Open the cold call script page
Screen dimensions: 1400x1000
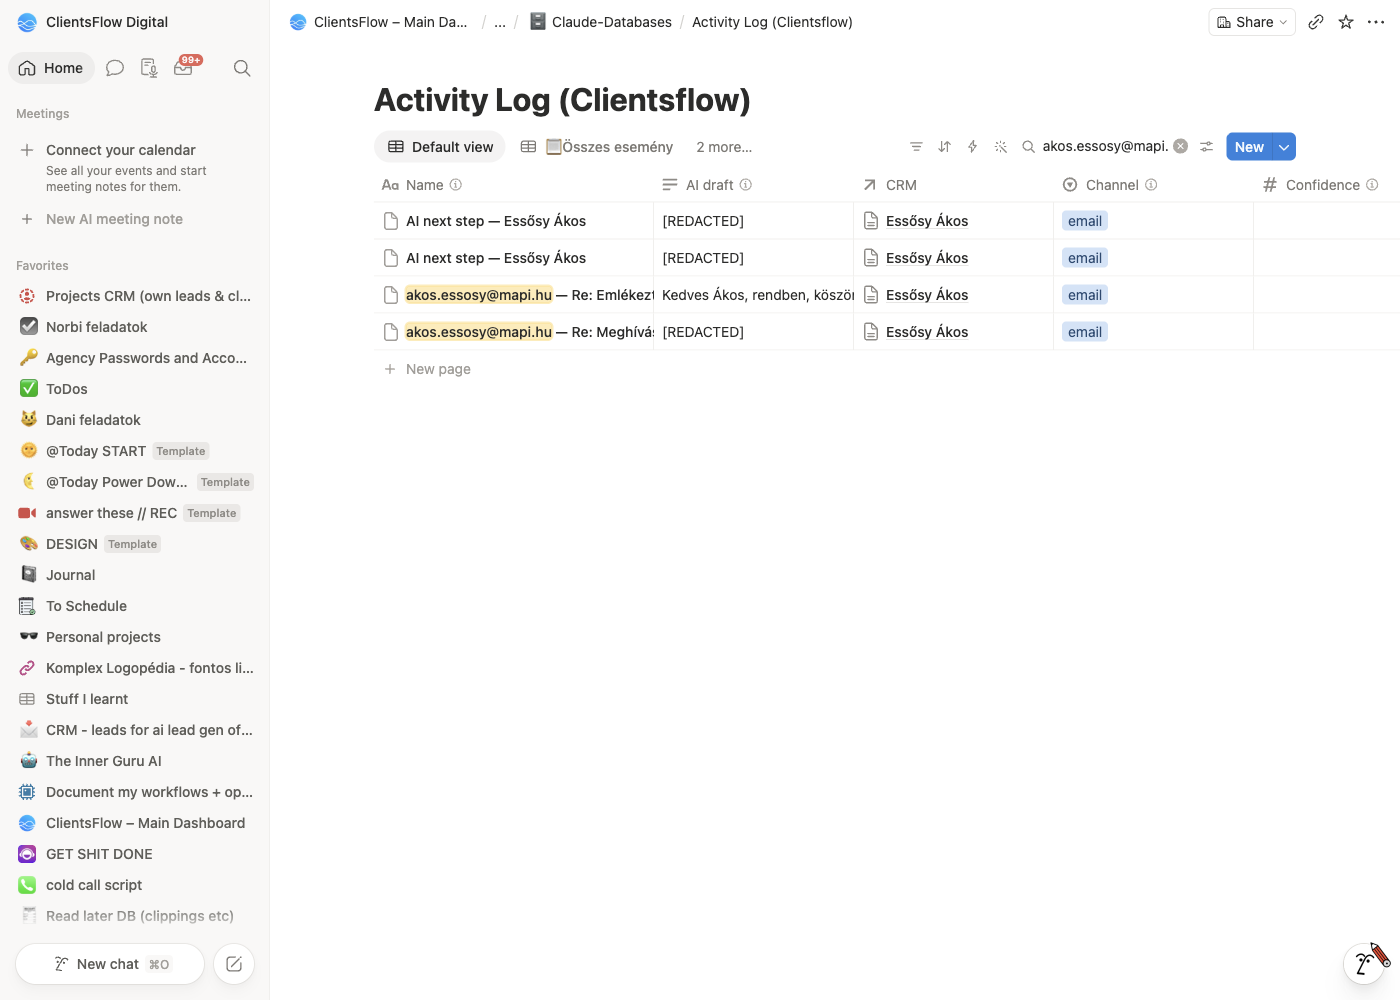click(135, 885)
